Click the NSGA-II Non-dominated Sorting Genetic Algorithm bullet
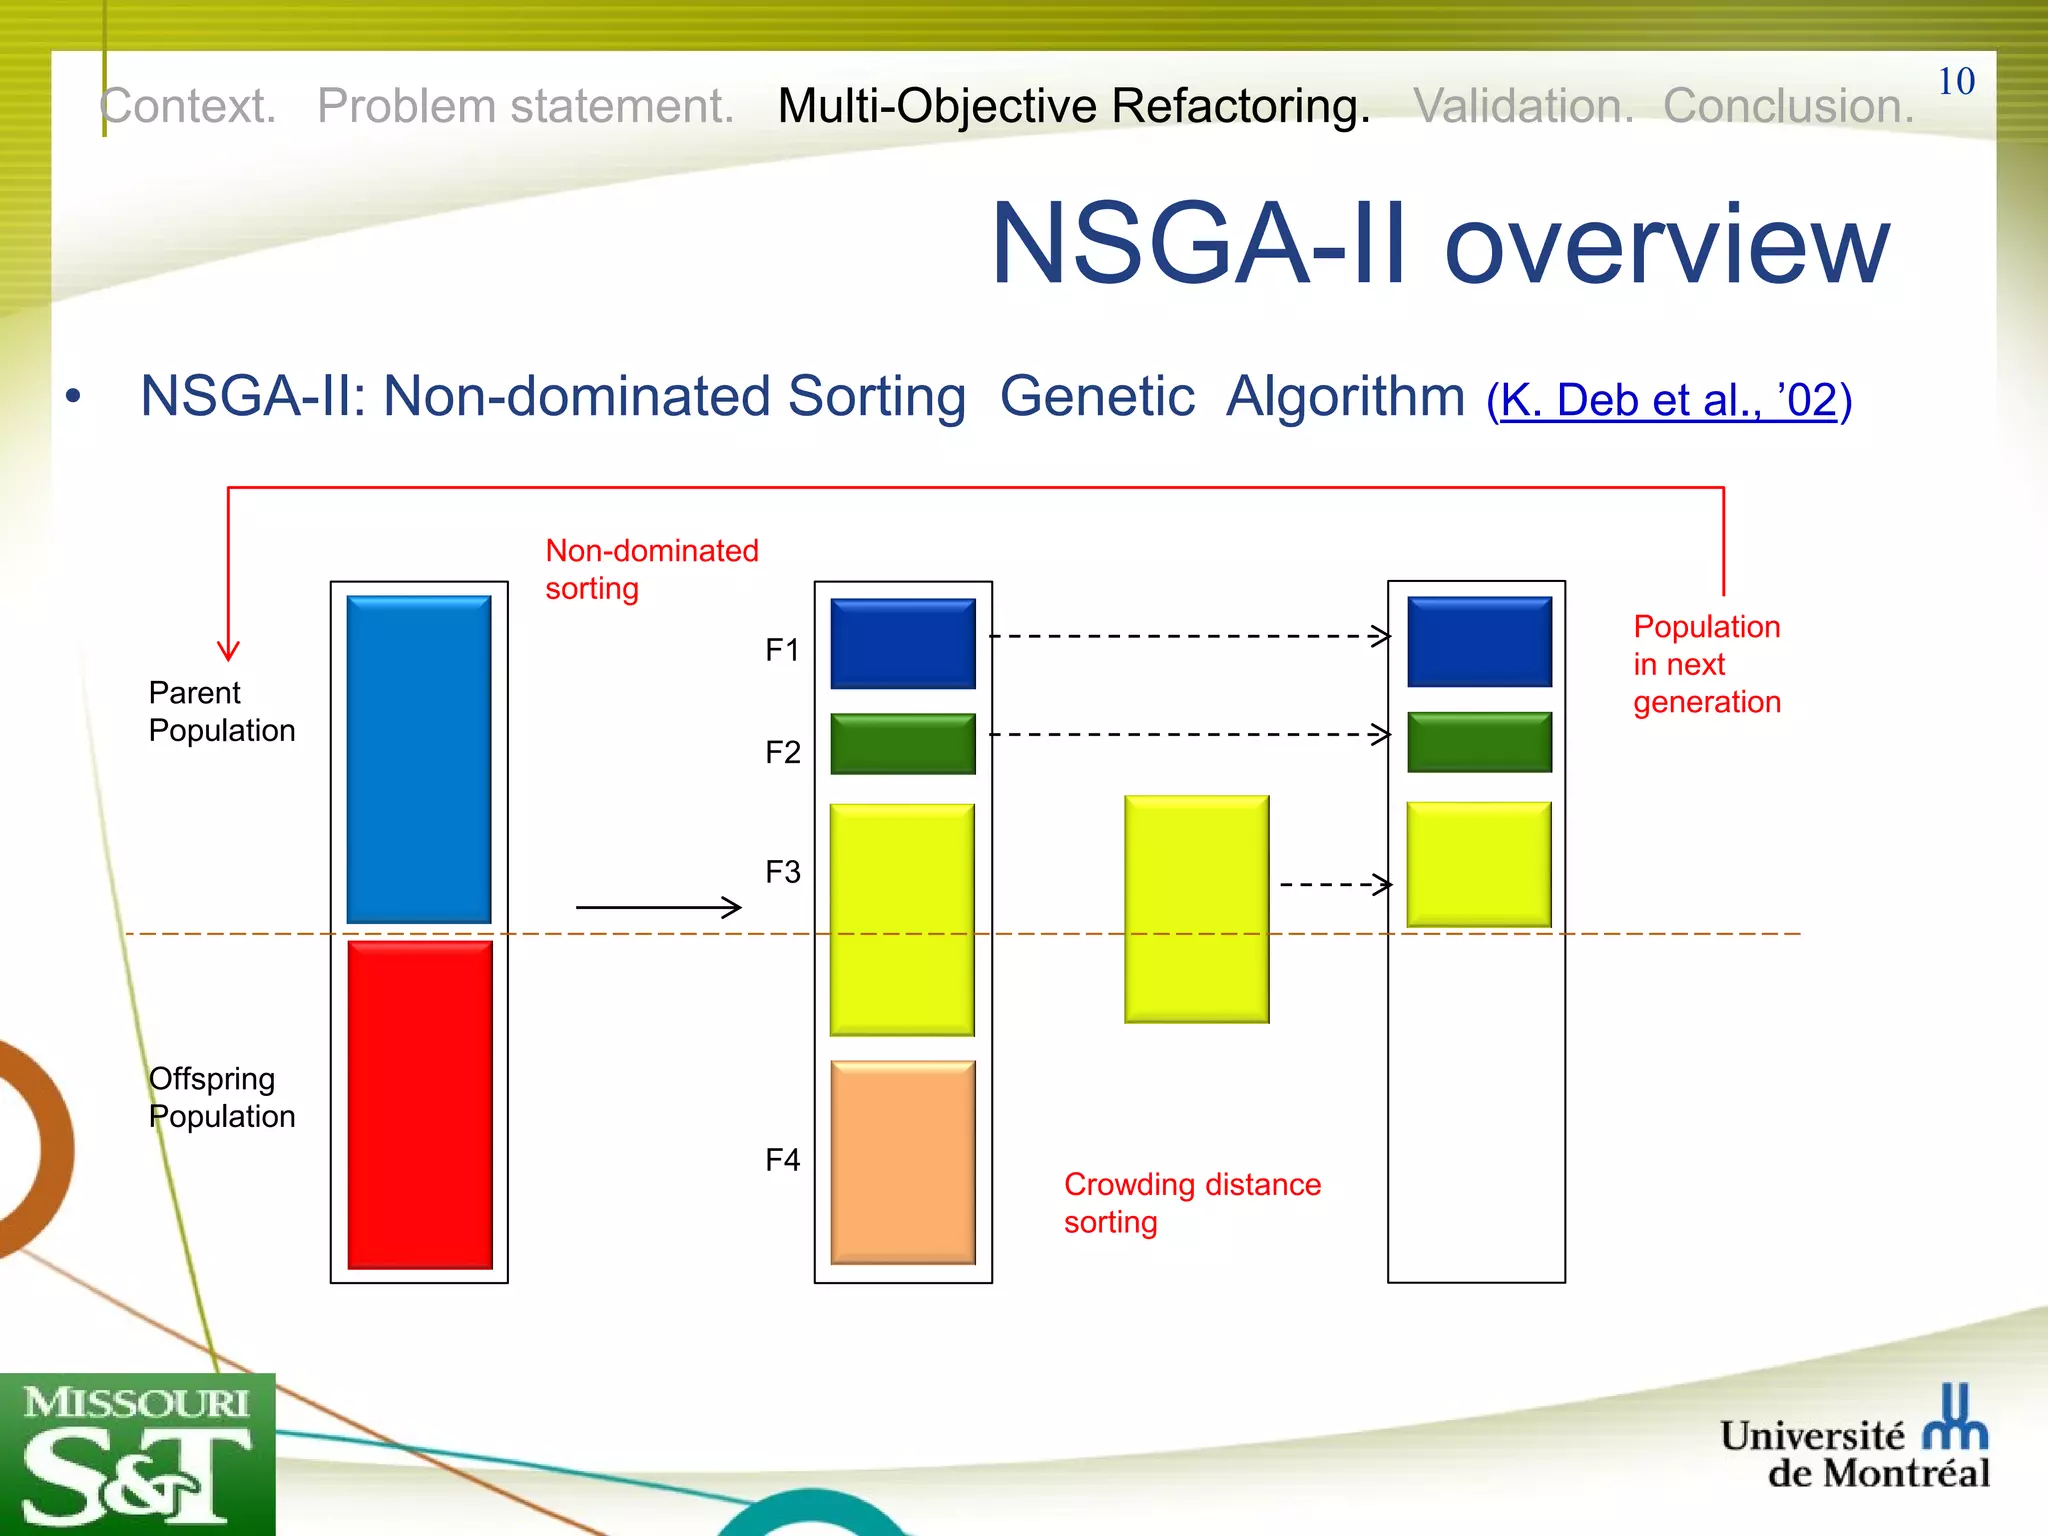This screenshot has height=1536, width=2048. 802,396
